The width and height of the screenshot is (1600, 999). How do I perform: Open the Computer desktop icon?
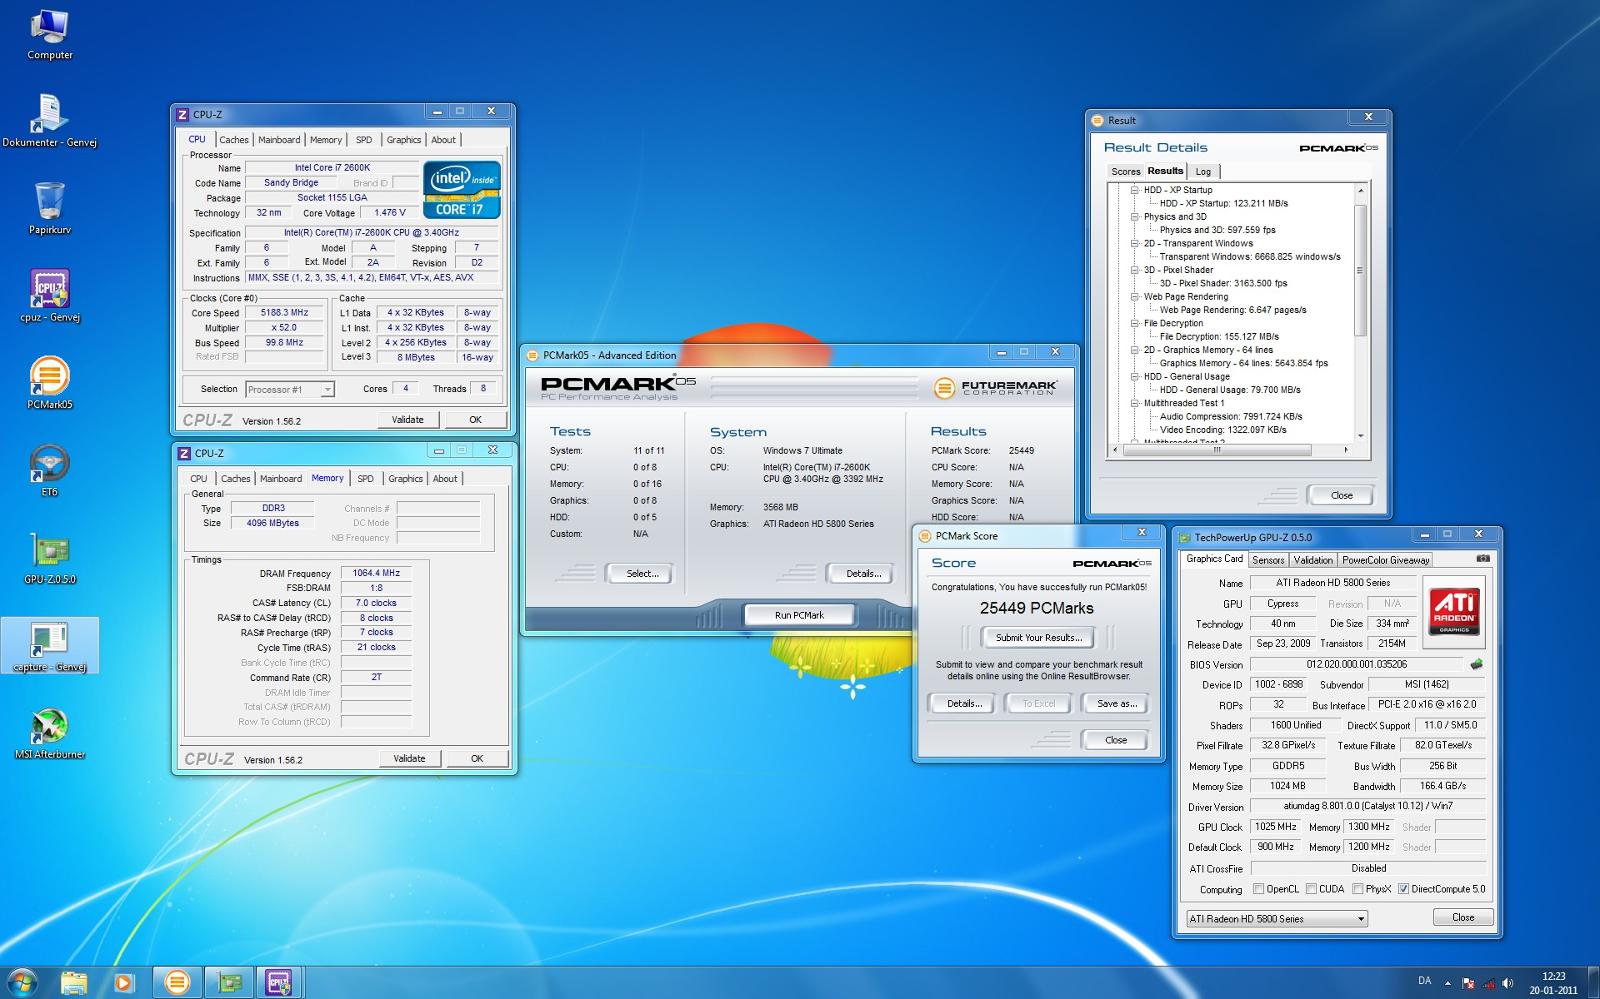click(49, 34)
